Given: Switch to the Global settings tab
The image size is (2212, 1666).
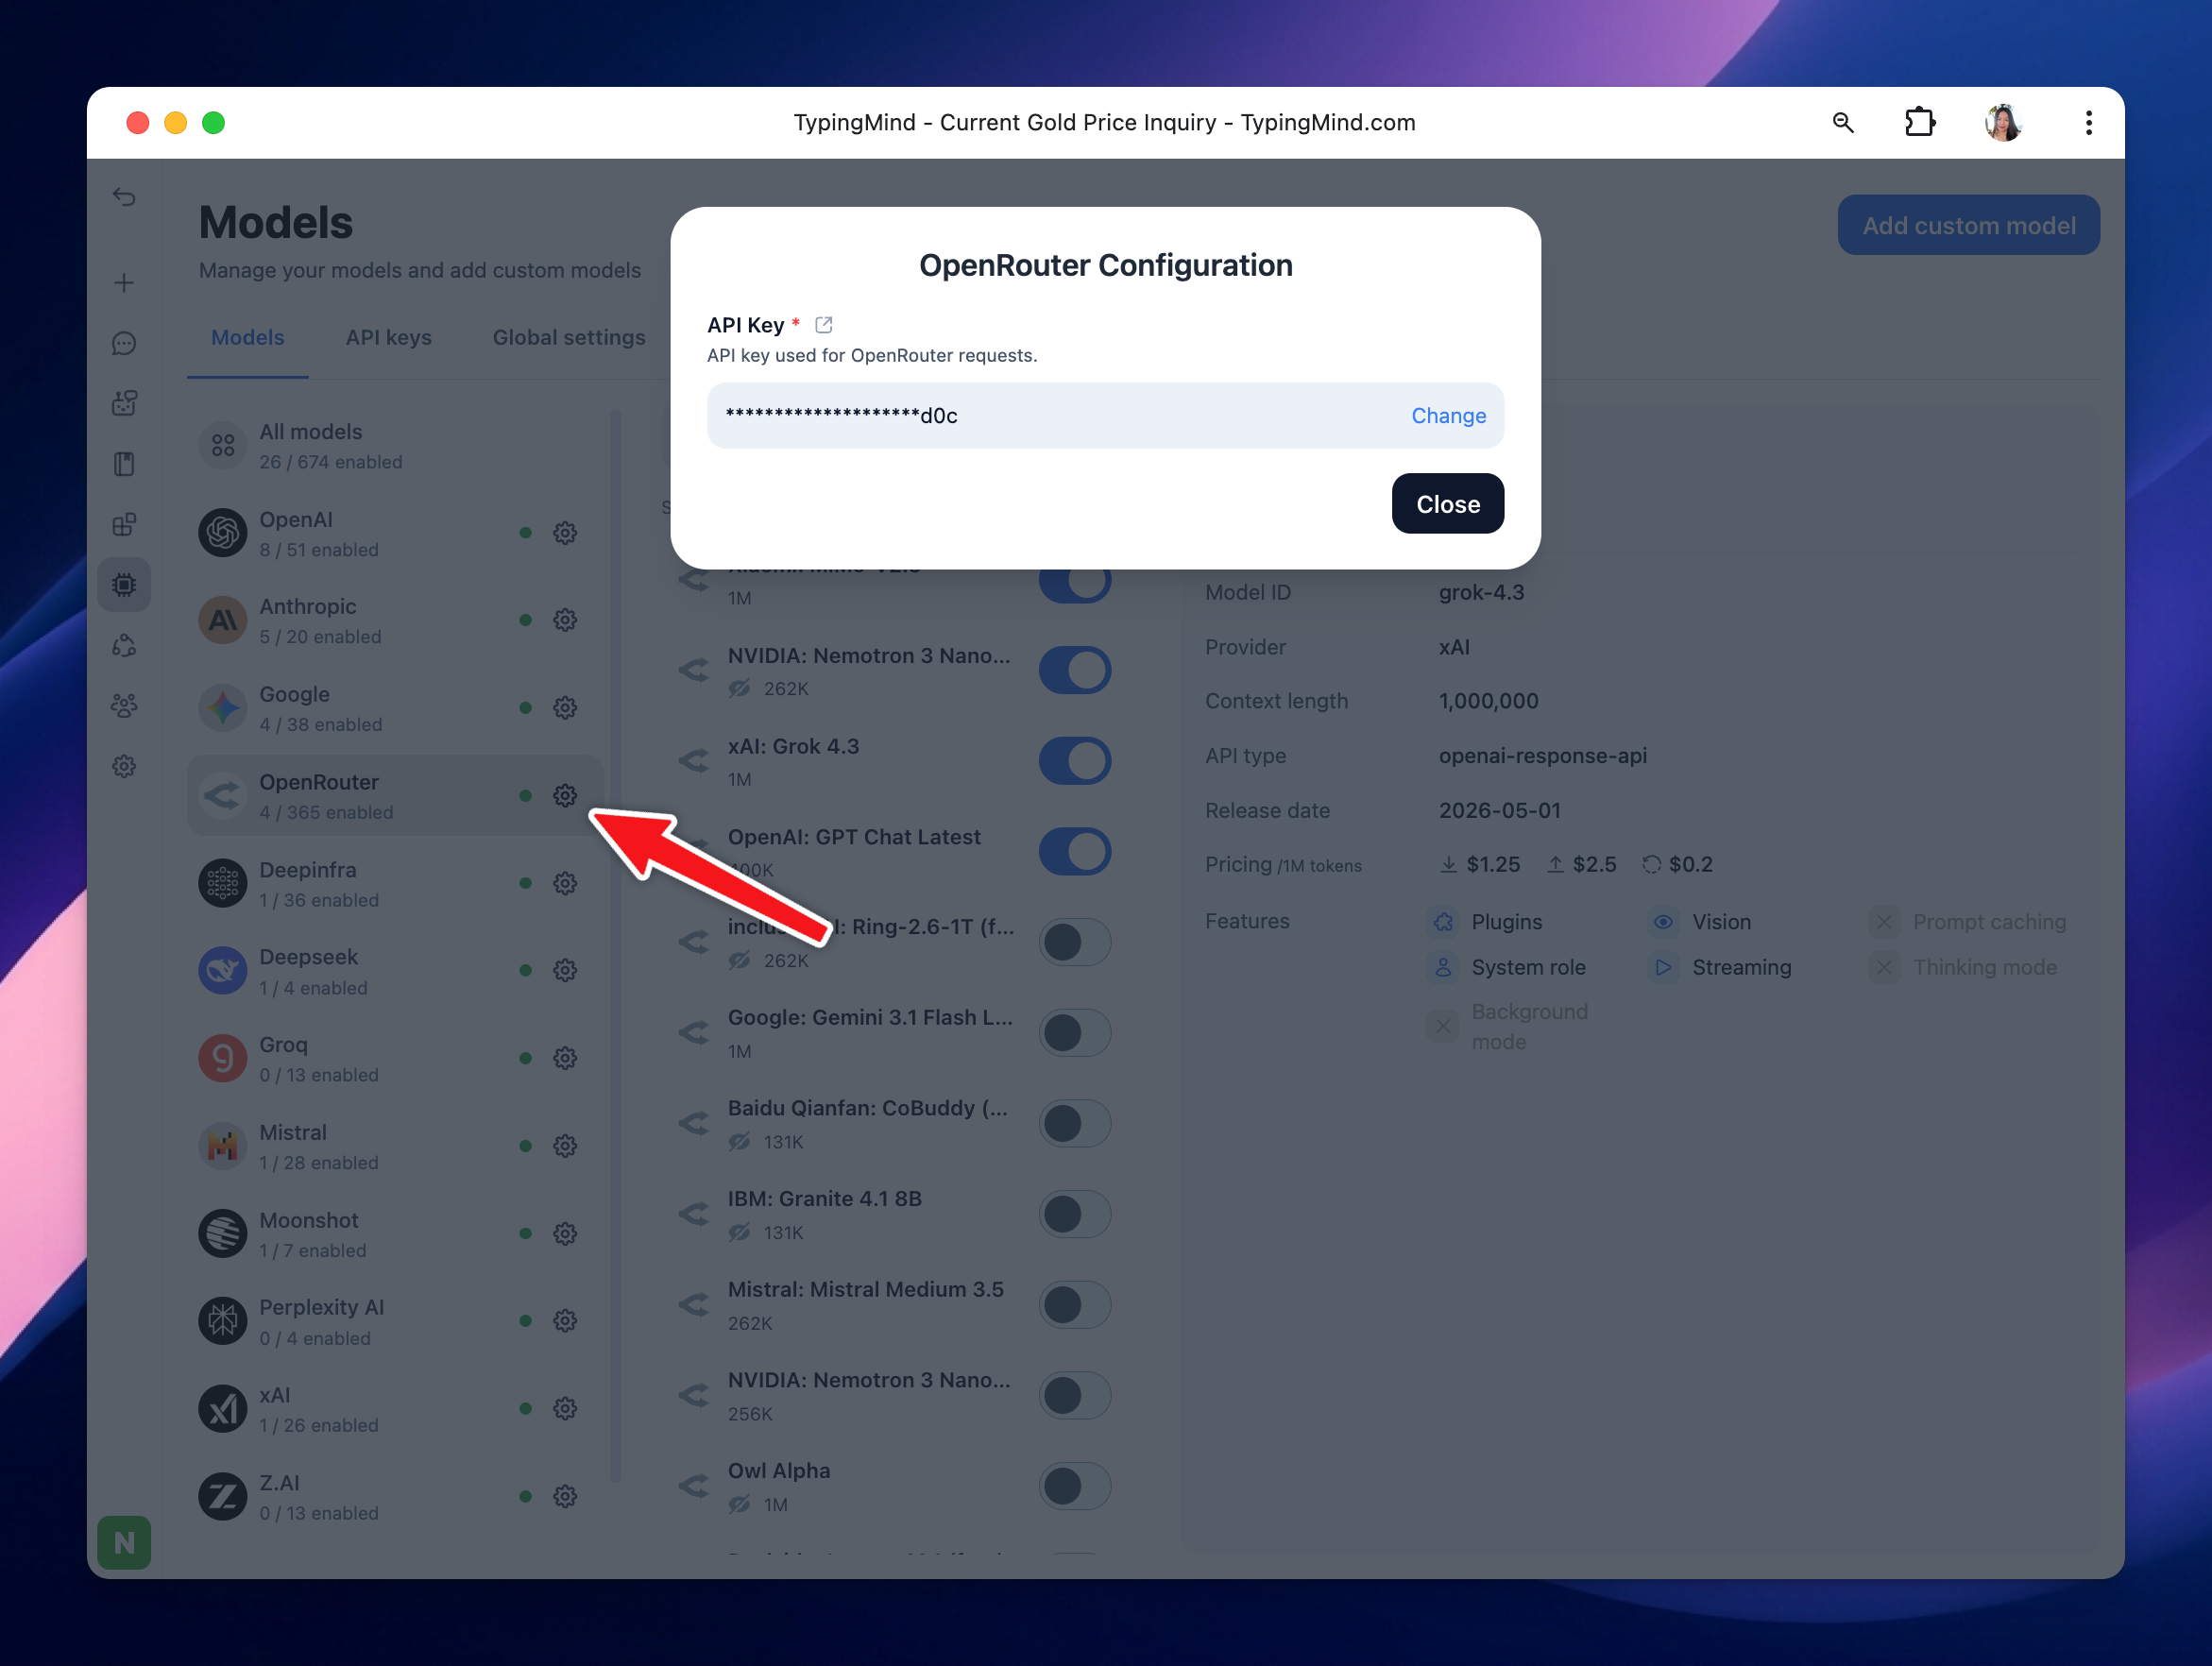Looking at the screenshot, I should 569,338.
